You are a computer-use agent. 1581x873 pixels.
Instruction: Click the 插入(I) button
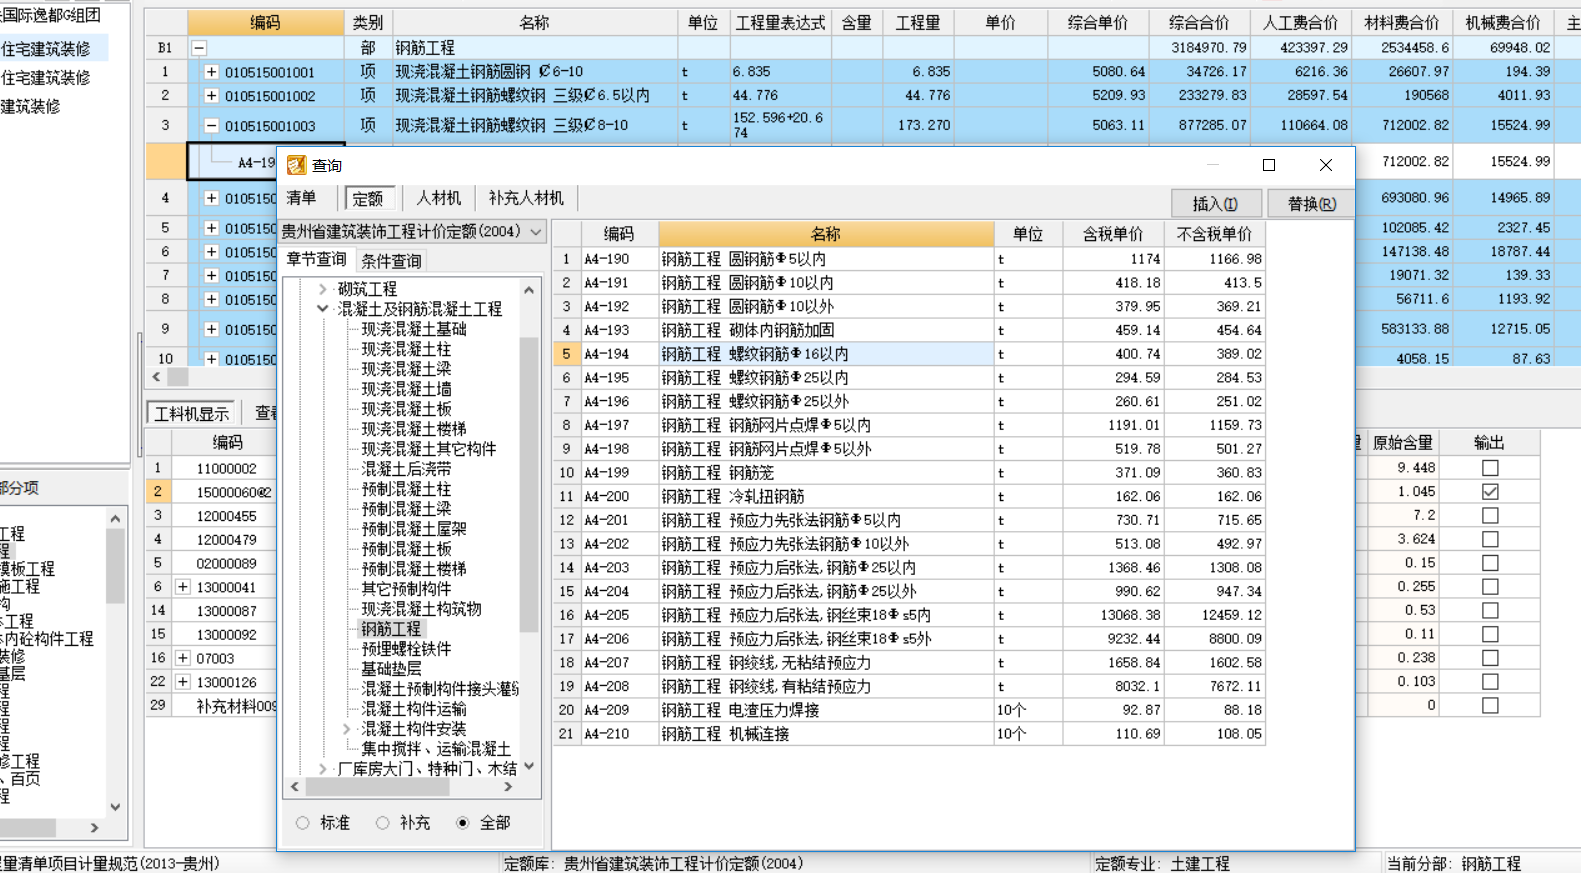tap(1215, 203)
